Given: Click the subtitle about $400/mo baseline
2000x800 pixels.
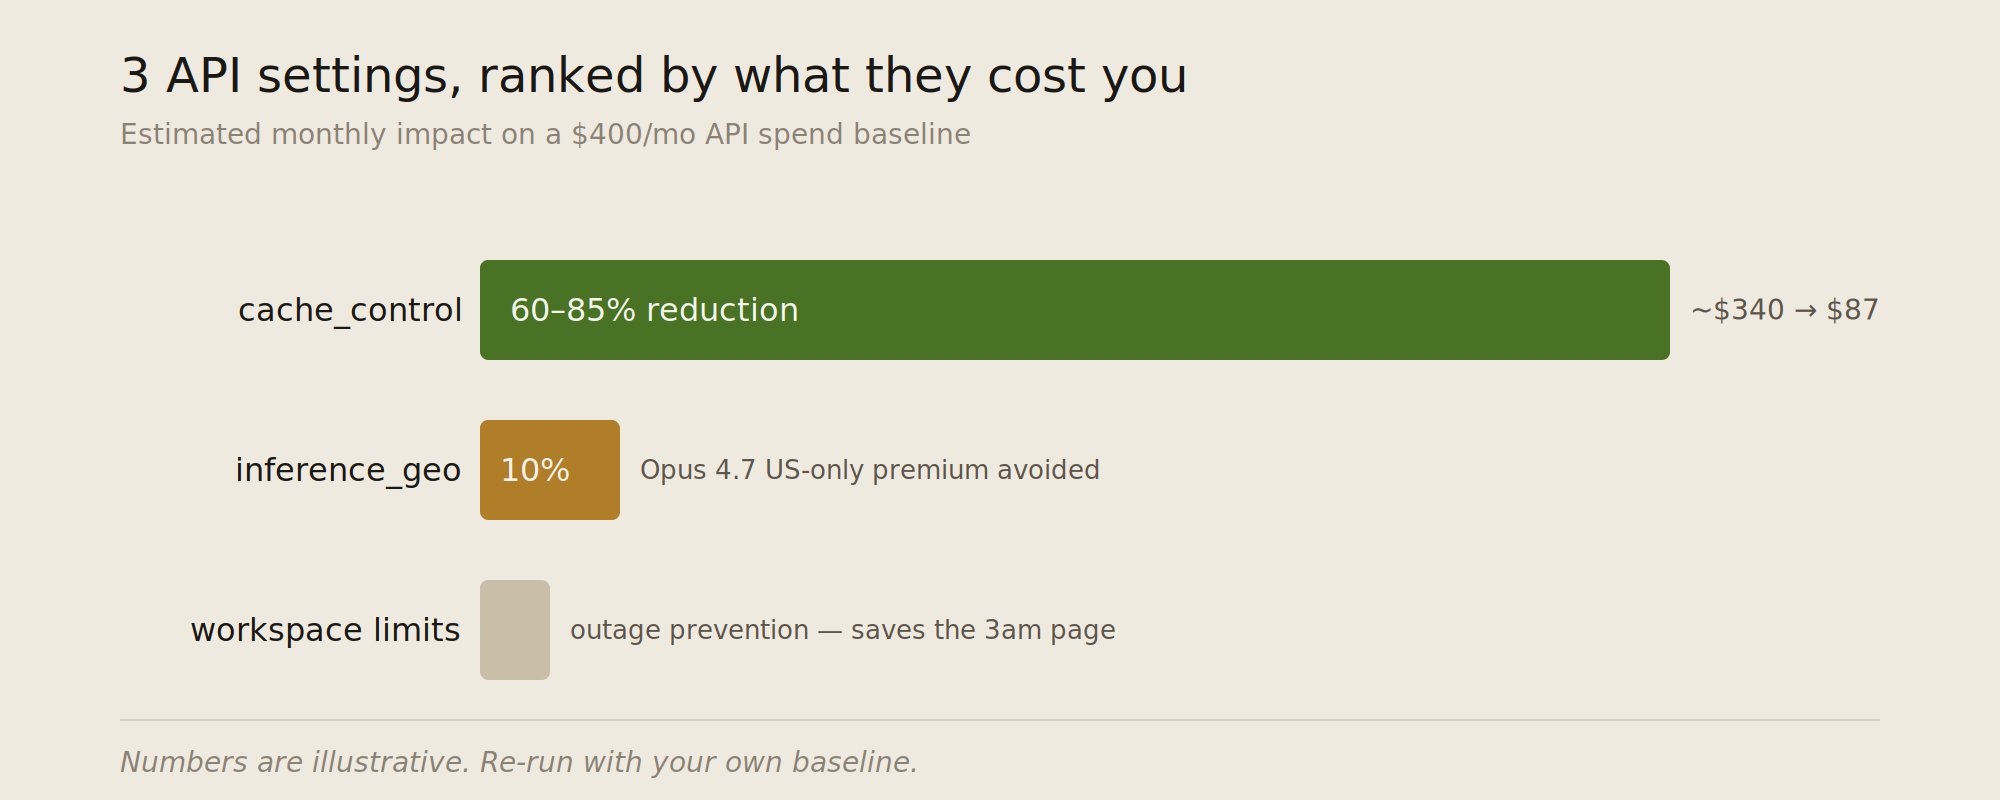Looking at the screenshot, I should coord(545,134).
